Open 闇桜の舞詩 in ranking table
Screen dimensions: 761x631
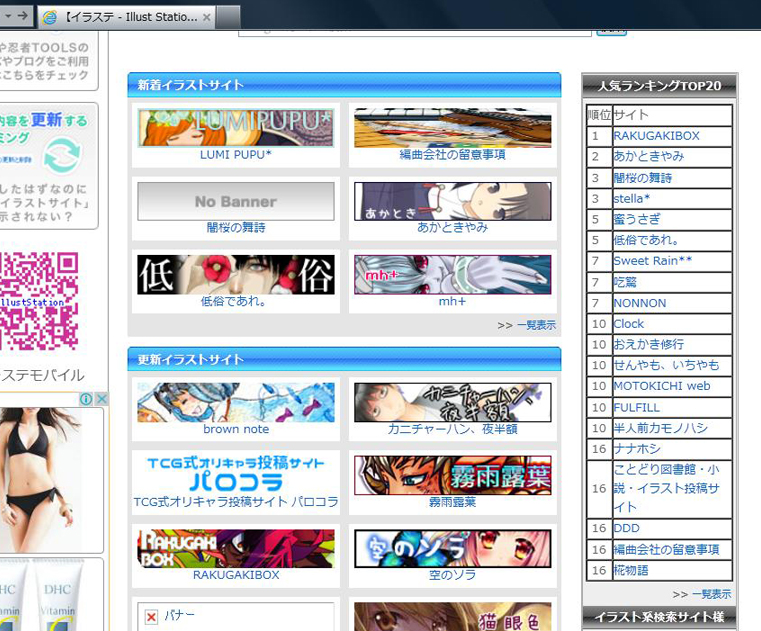(643, 178)
